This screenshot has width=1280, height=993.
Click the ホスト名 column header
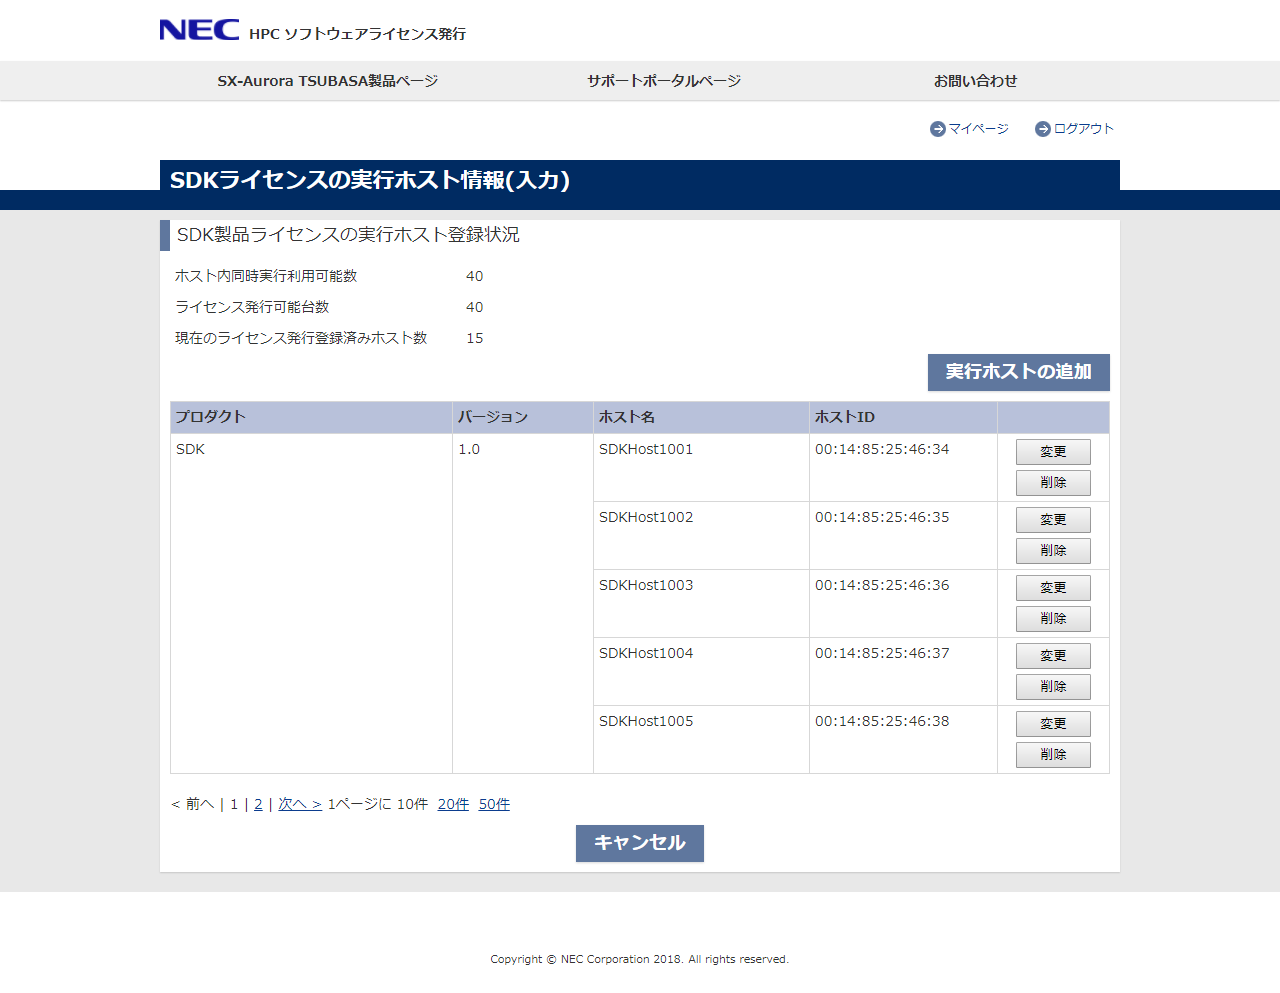701,417
